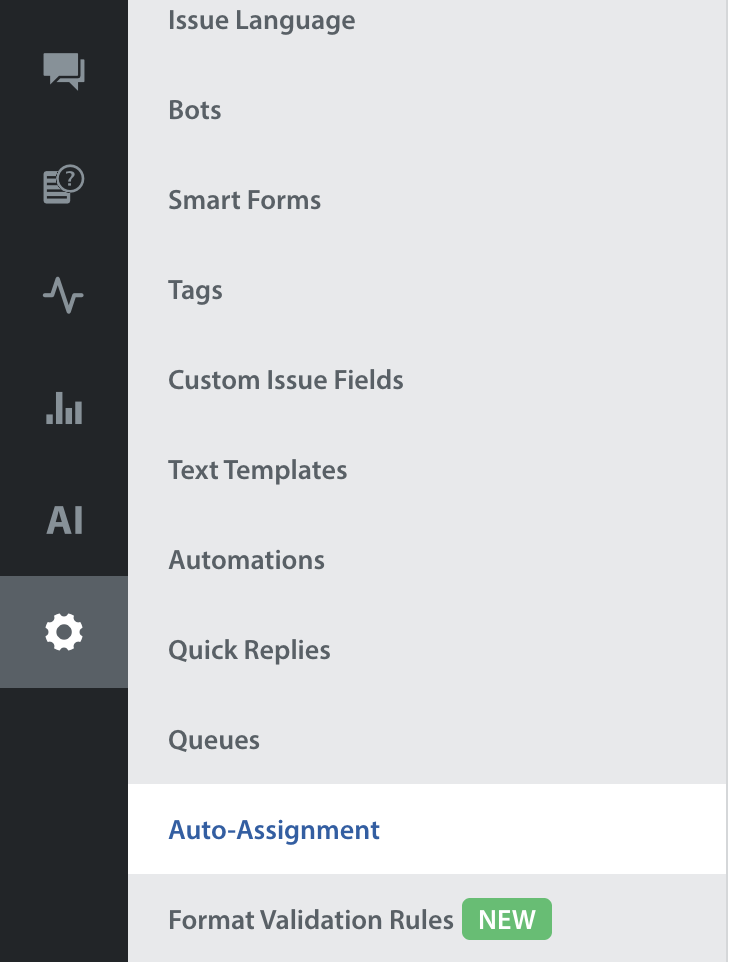Viewport: 730px width, 962px height.
Task: Navigate to Custom Issue Fields
Action: click(x=286, y=380)
